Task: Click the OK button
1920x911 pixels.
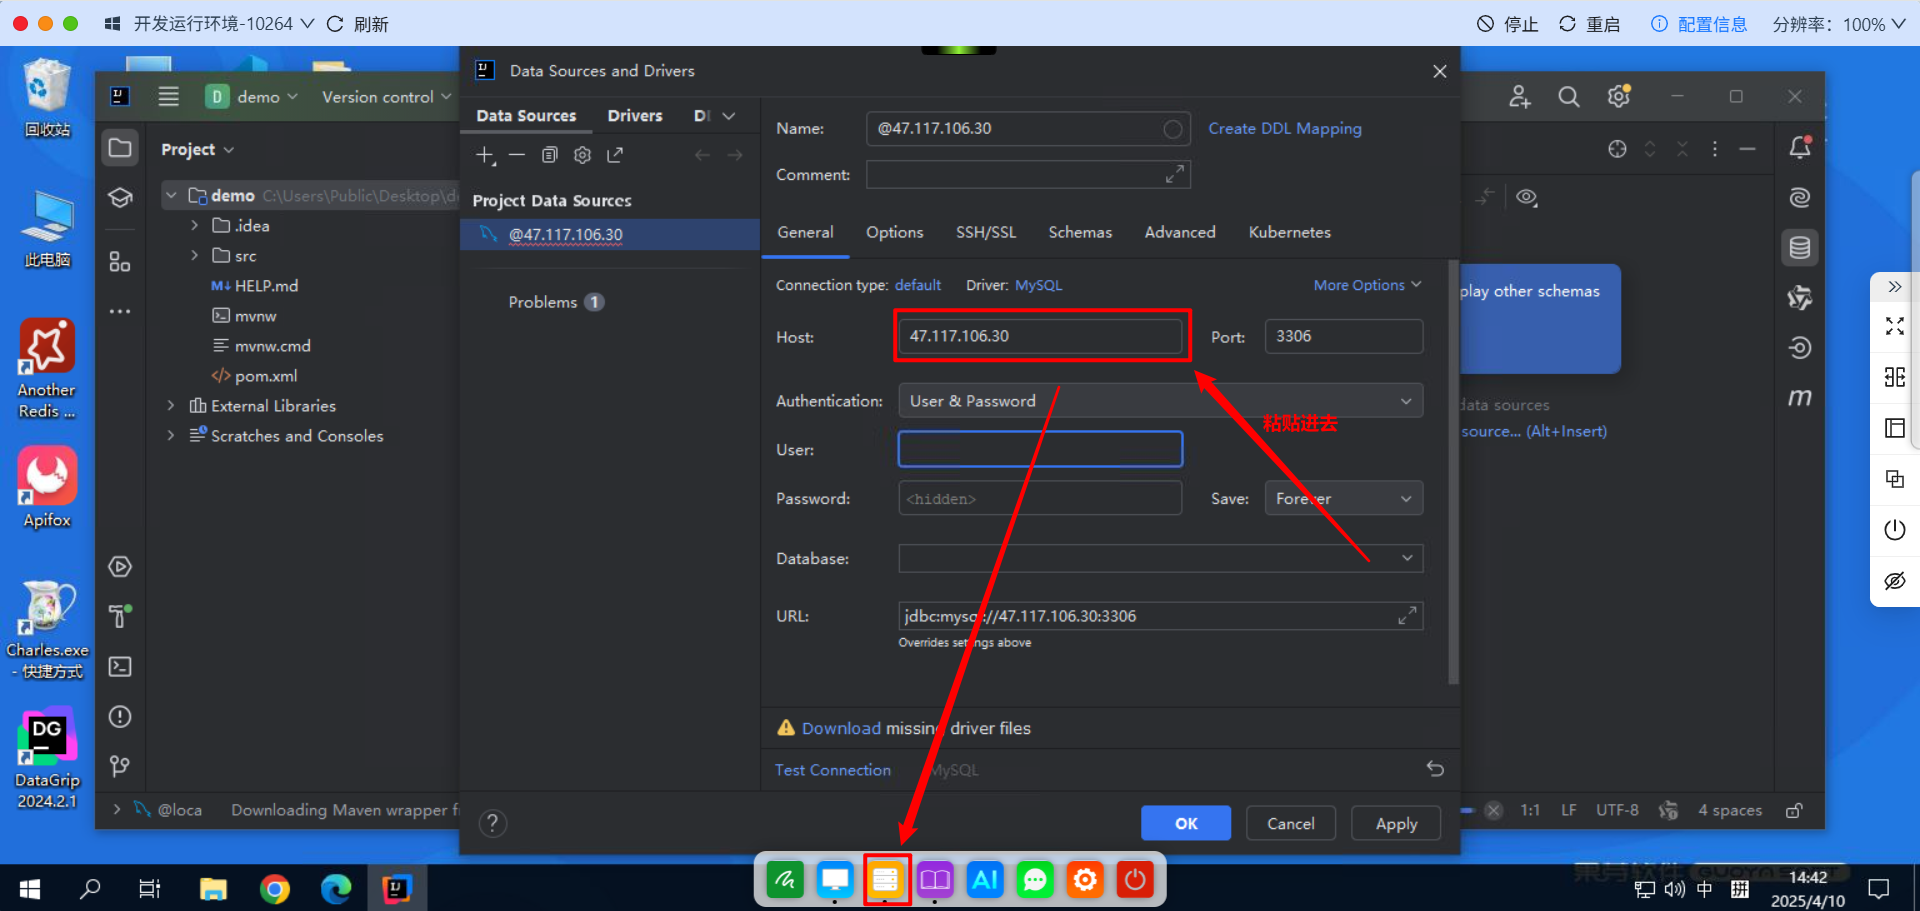Action: pos(1186,823)
